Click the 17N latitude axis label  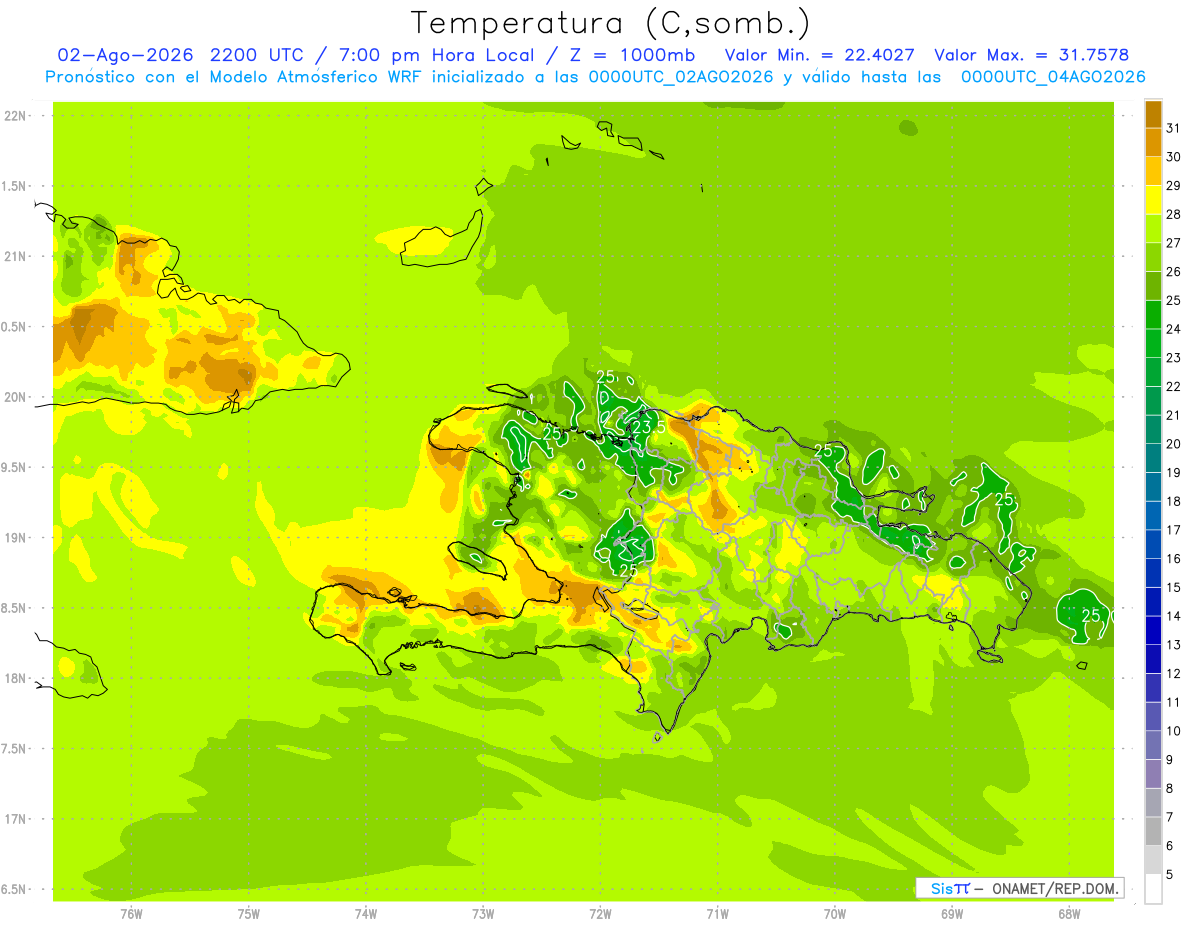[15, 819]
